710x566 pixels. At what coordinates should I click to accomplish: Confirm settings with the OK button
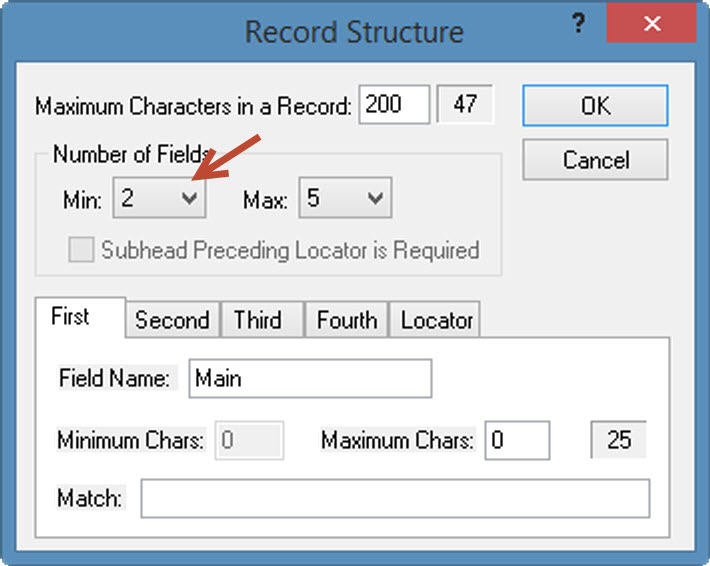[595, 106]
